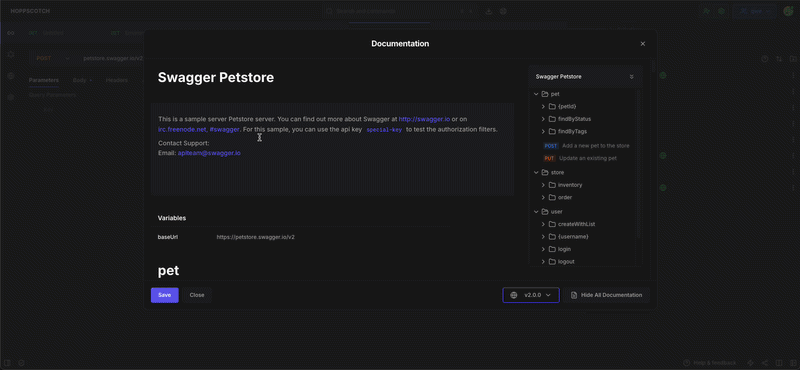The height and width of the screenshot is (370, 800).
Task: Open the irc.freenode.net, #swagger link
Action: pyautogui.click(x=199, y=130)
